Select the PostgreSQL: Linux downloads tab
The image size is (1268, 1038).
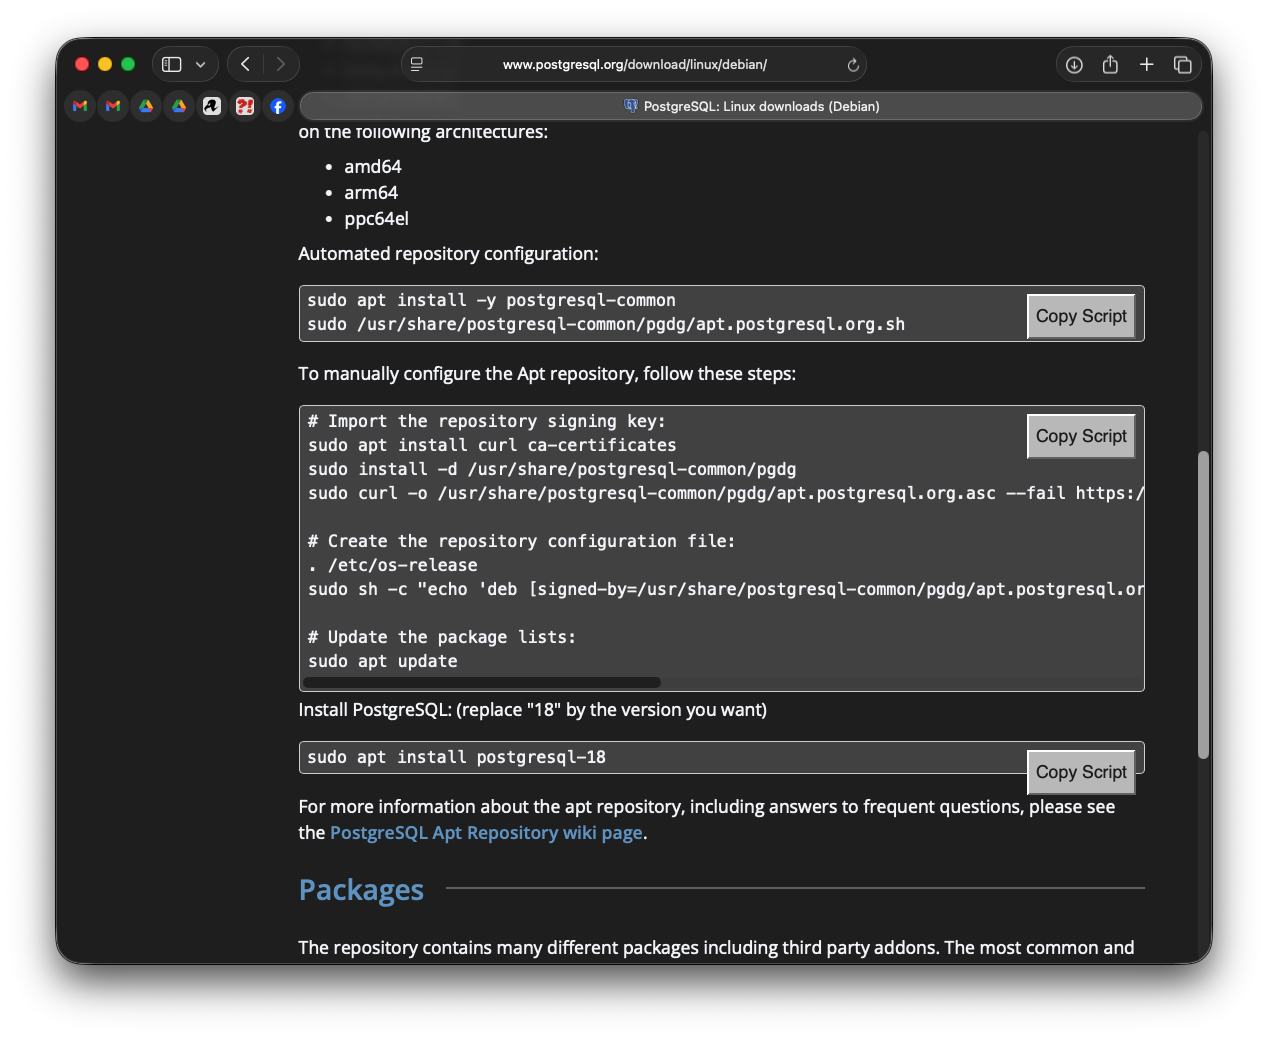click(751, 106)
